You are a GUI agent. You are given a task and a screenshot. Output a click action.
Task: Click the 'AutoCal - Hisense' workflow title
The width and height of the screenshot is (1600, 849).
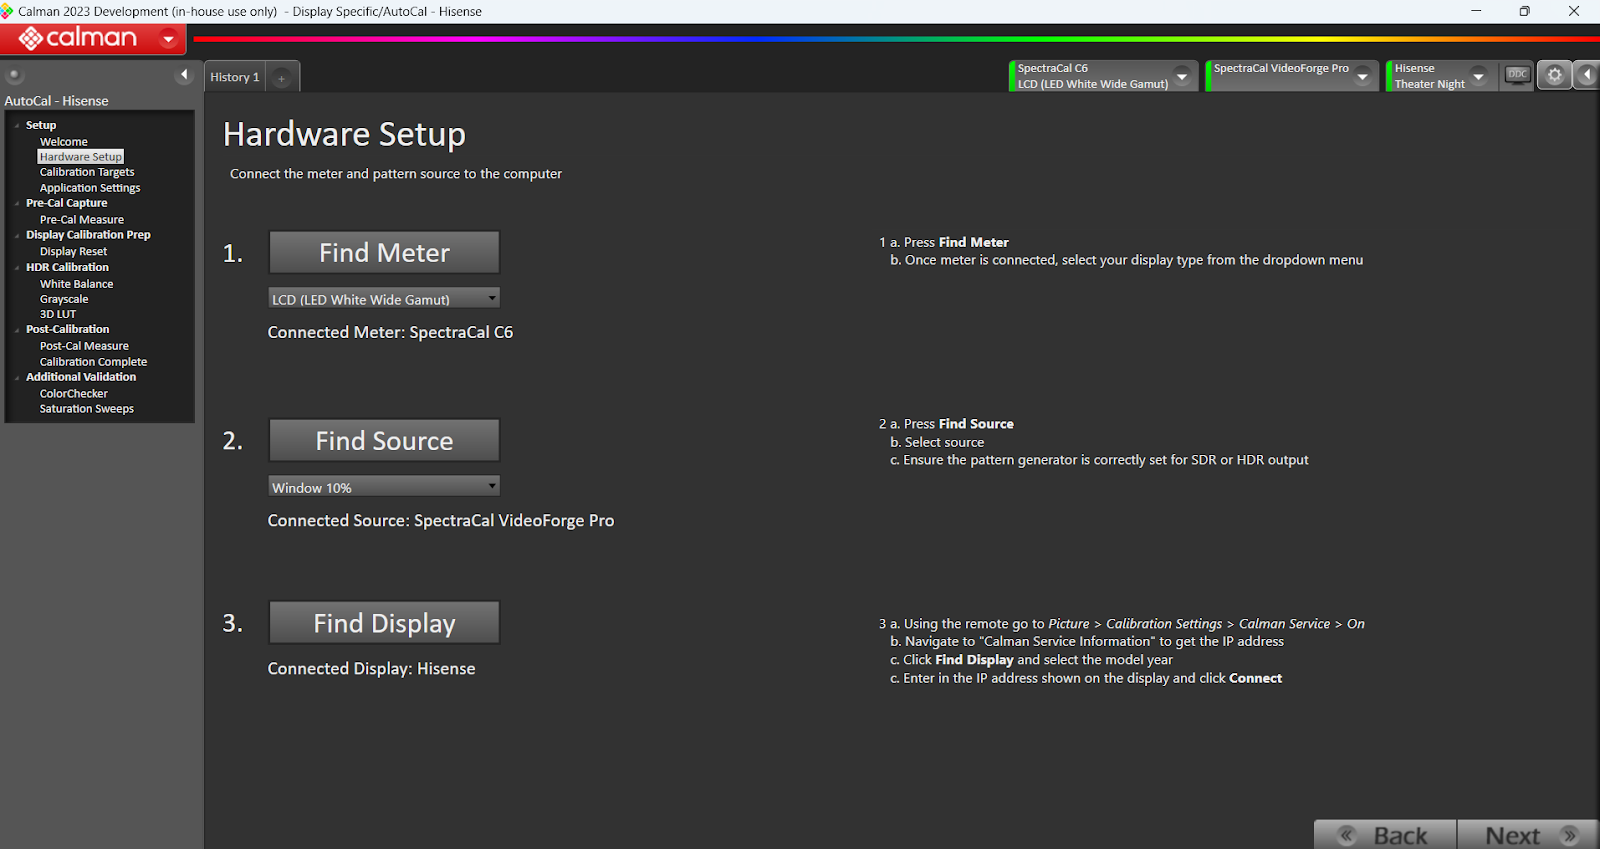pyautogui.click(x=56, y=101)
